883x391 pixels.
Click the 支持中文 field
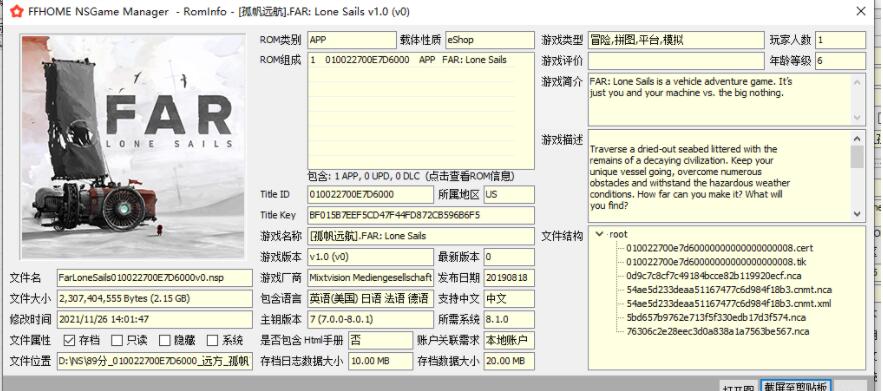pos(509,299)
